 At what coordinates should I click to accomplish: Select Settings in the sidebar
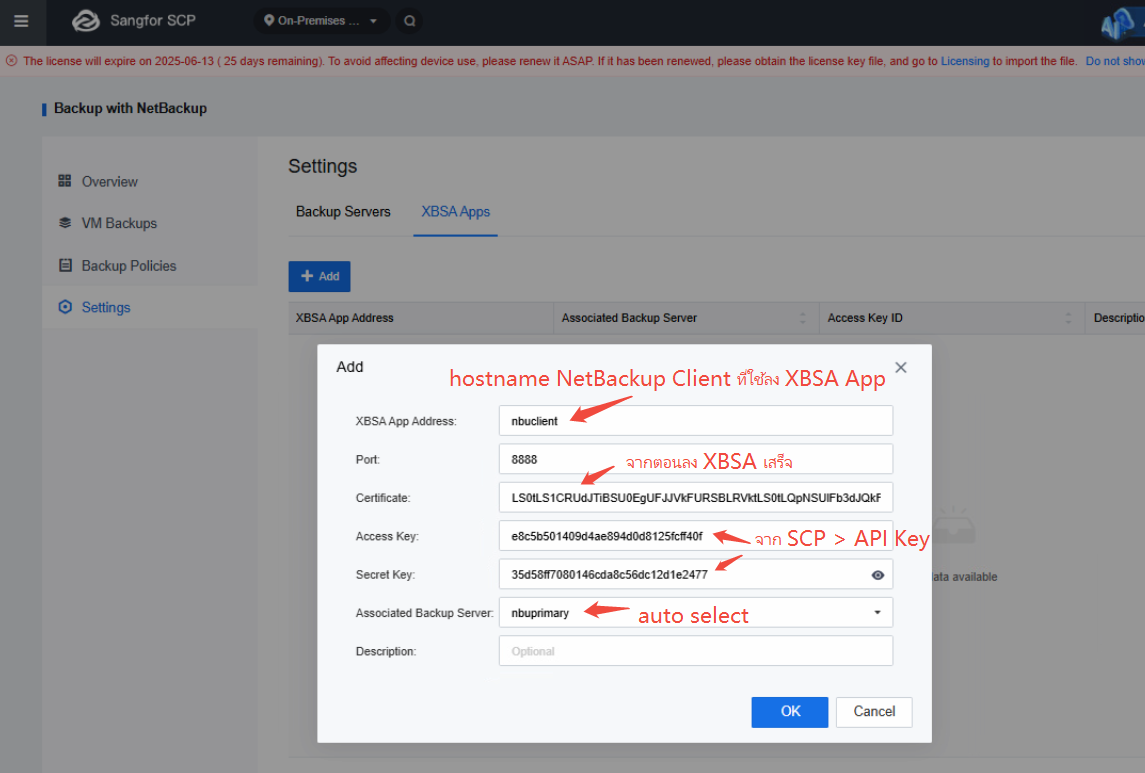106,307
